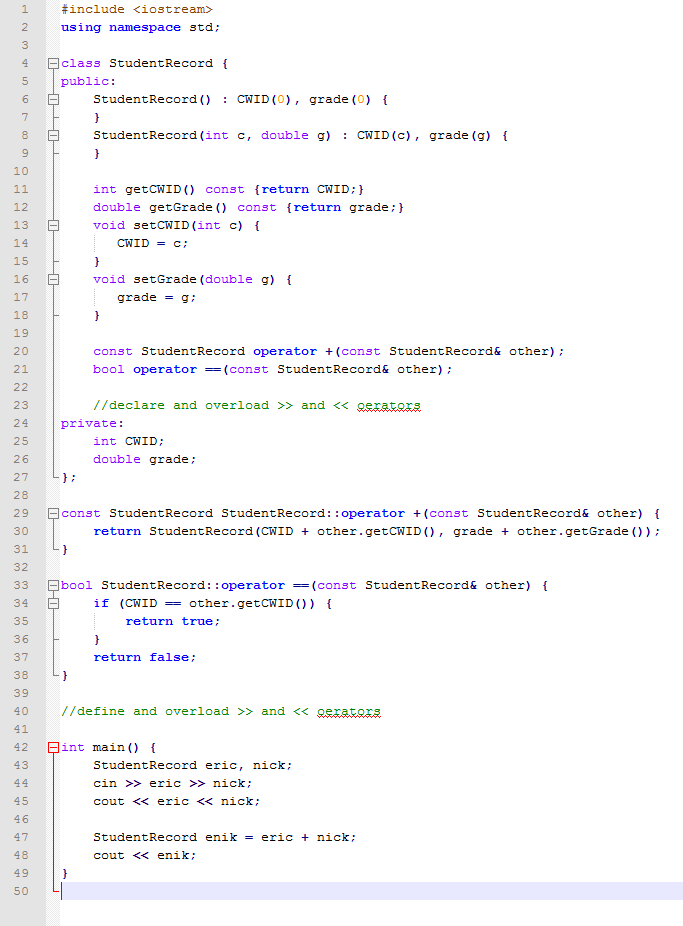Collapse the bool operator == definition fold
Image resolution: width=683 pixels, height=926 pixels.
pos(53,585)
